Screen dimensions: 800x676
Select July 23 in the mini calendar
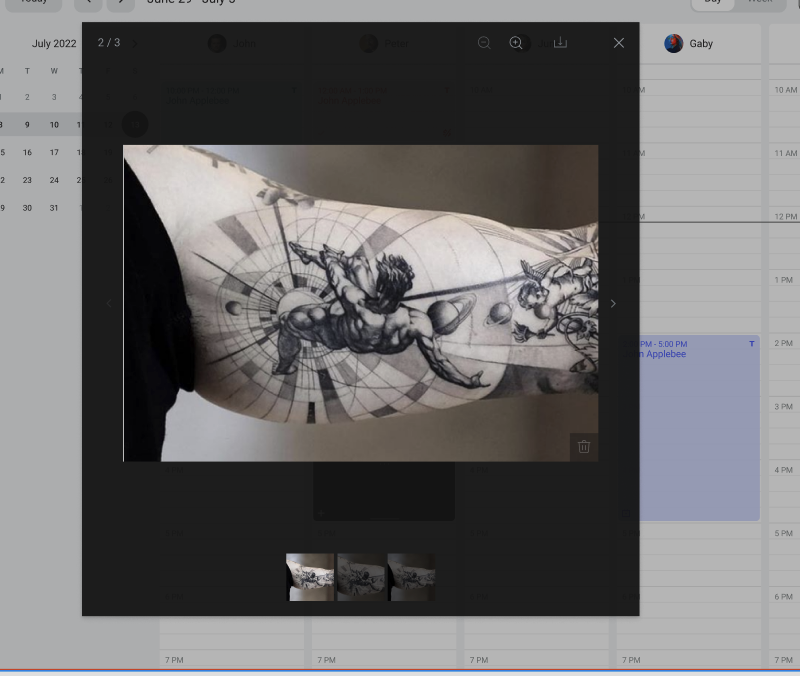coord(27,180)
